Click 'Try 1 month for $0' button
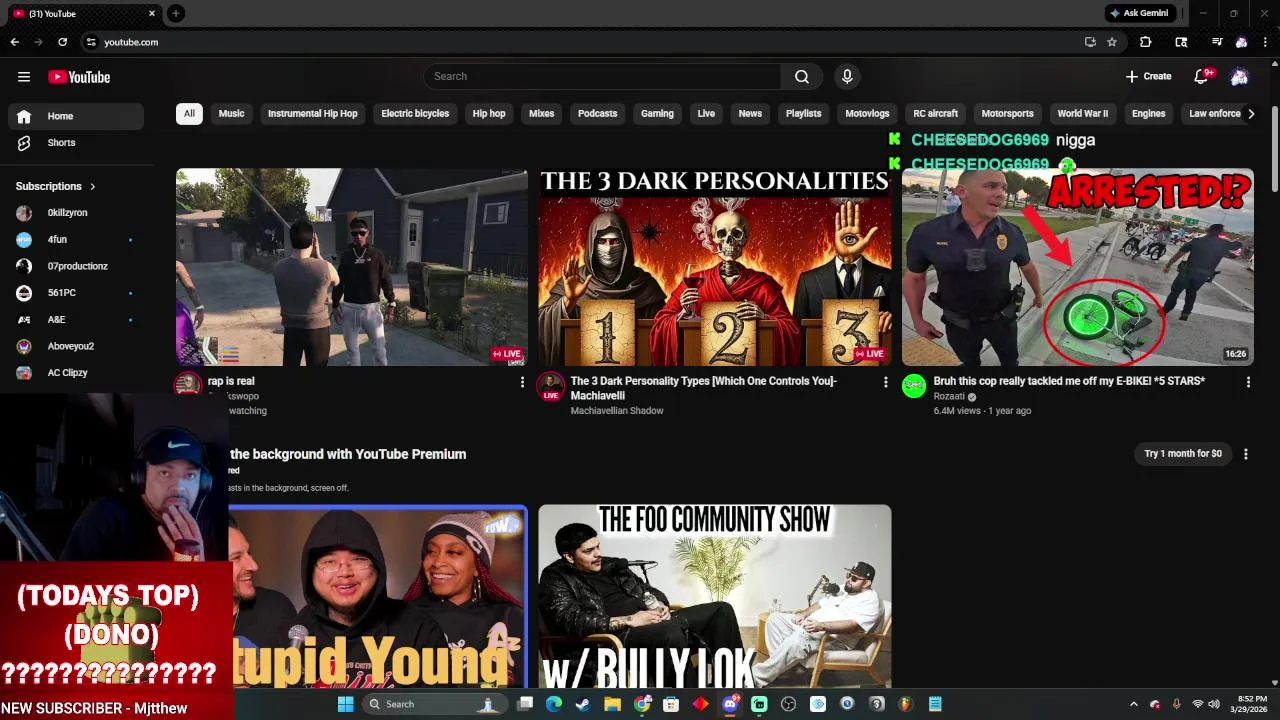Image resolution: width=1280 pixels, height=720 pixels. tap(1183, 454)
